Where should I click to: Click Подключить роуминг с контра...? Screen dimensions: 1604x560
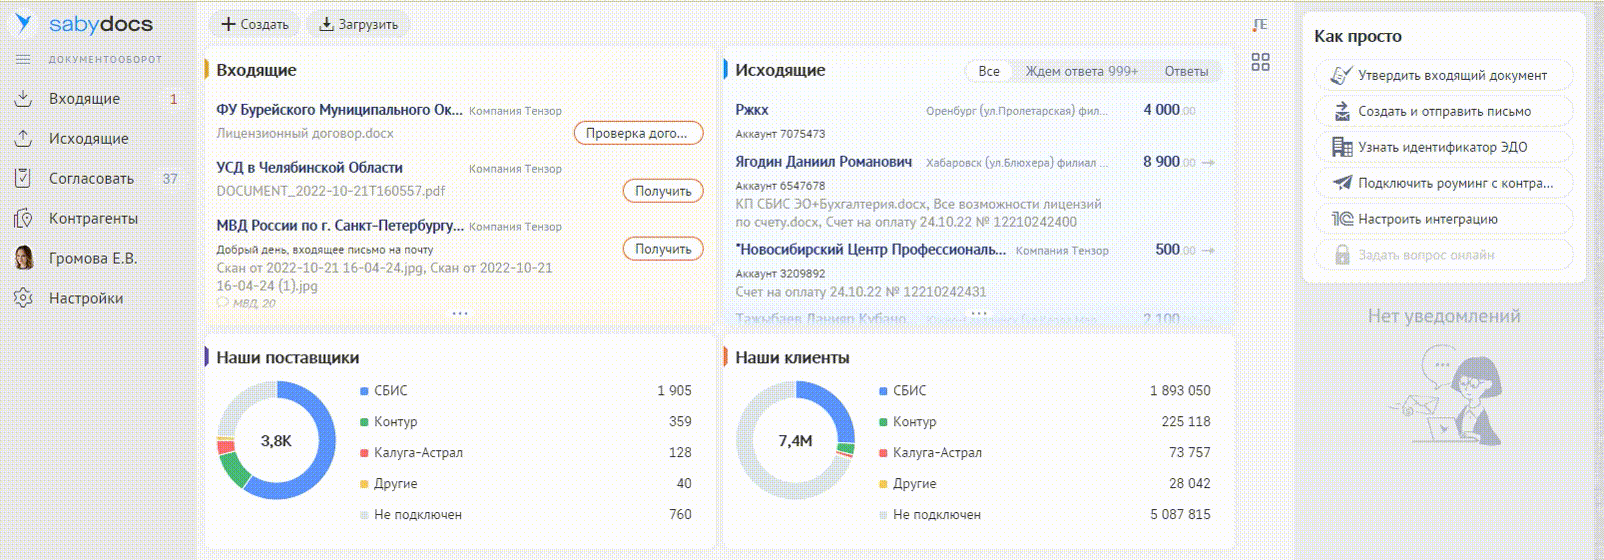pyautogui.click(x=1444, y=183)
